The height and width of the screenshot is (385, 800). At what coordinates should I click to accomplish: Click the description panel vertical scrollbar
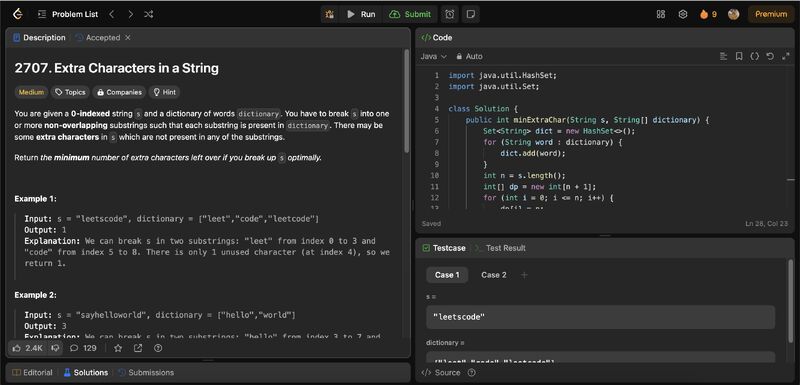click(x=407, y=101)
